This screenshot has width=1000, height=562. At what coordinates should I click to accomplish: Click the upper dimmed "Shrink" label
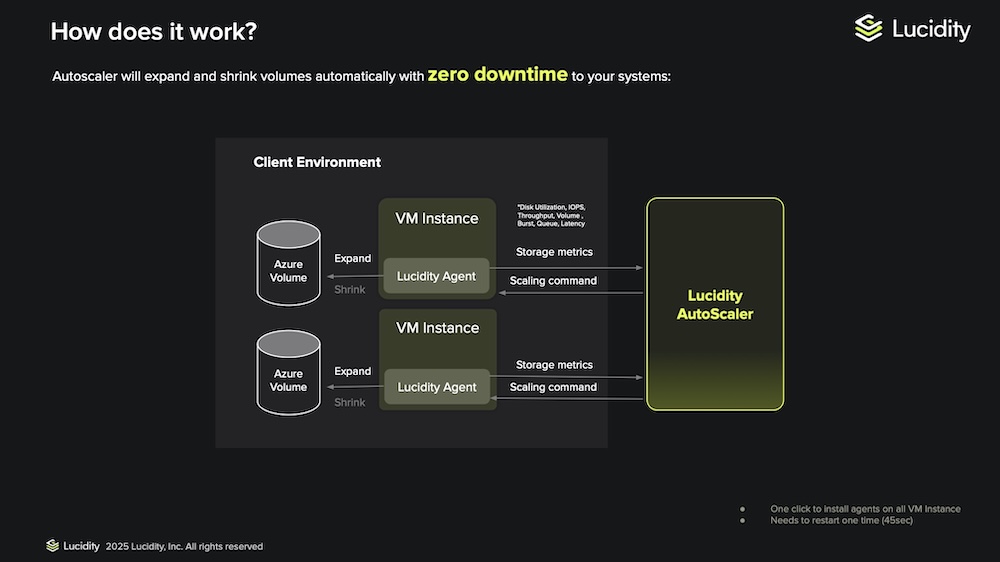(x=349, y=290)
